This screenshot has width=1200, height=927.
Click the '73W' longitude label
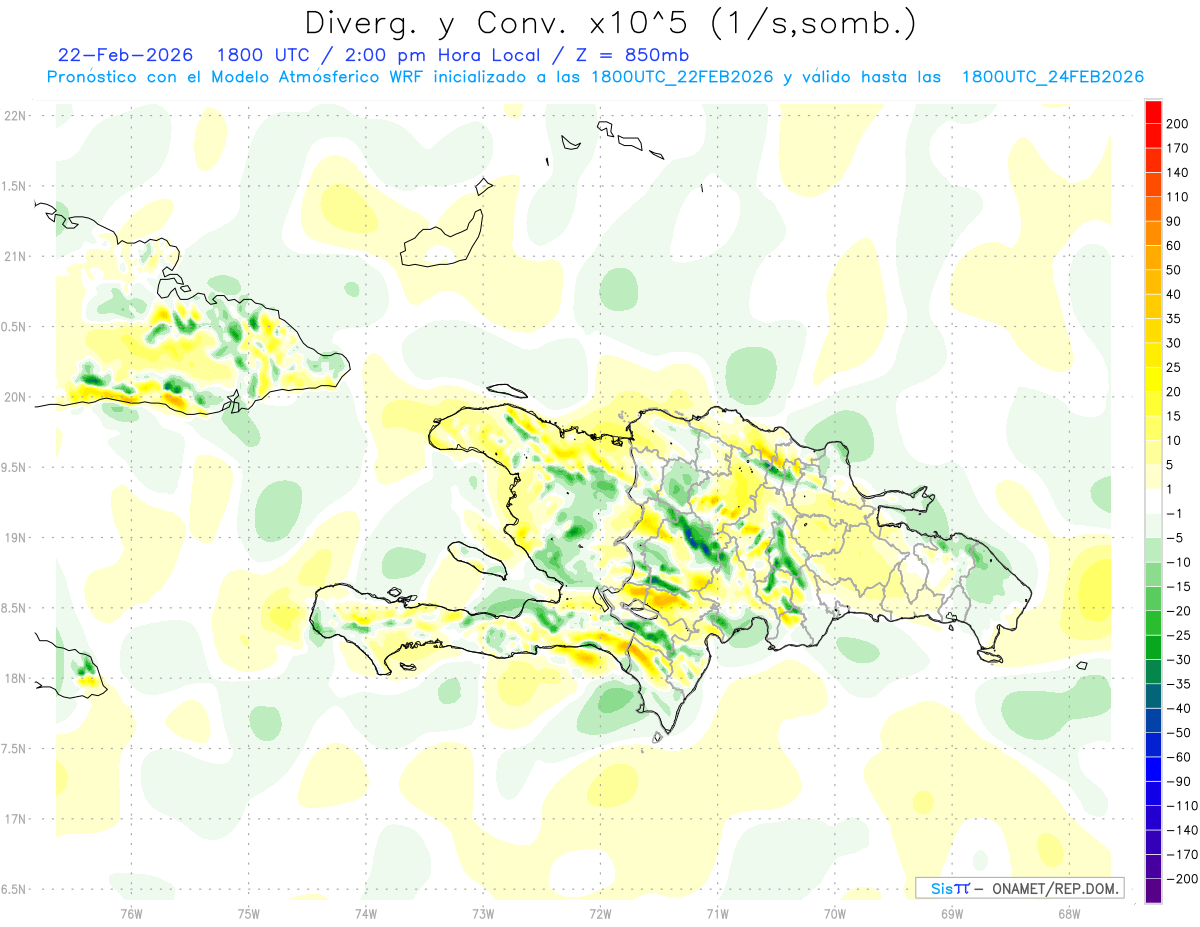483,914
